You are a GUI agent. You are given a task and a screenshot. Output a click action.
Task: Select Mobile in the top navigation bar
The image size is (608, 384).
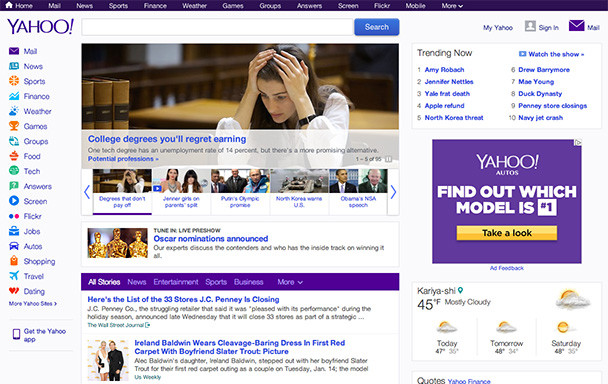coord(415,6)
